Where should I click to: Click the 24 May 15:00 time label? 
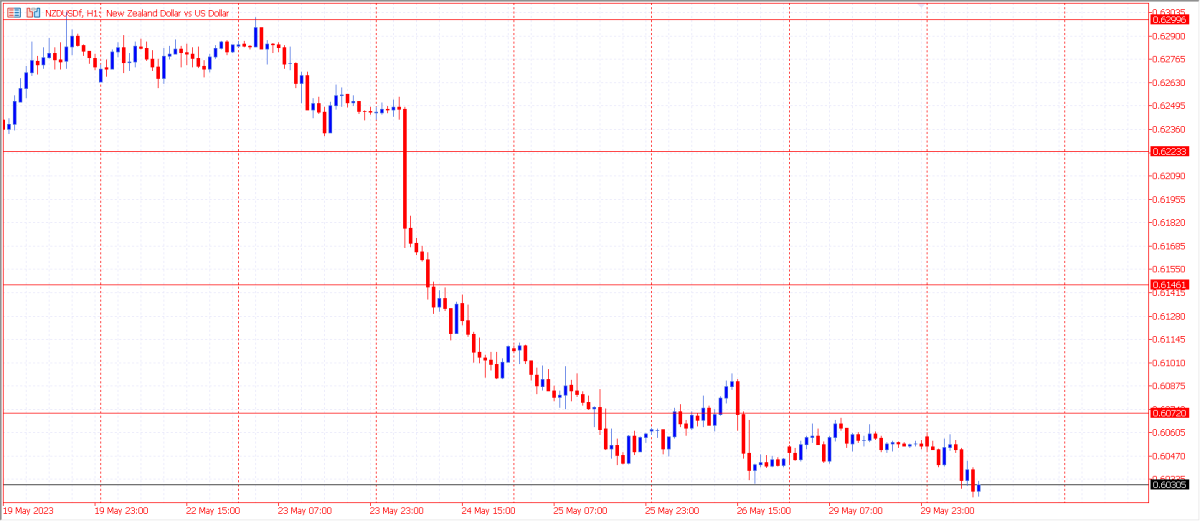point(489,511)
